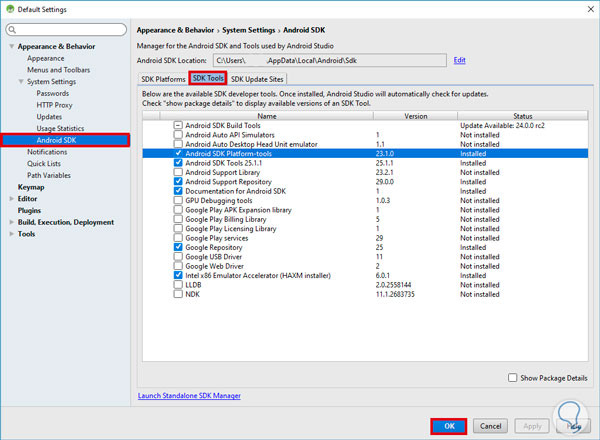The image size is (600, 440).
Task: Check Google USB Driver box
Action: (178, 256)
